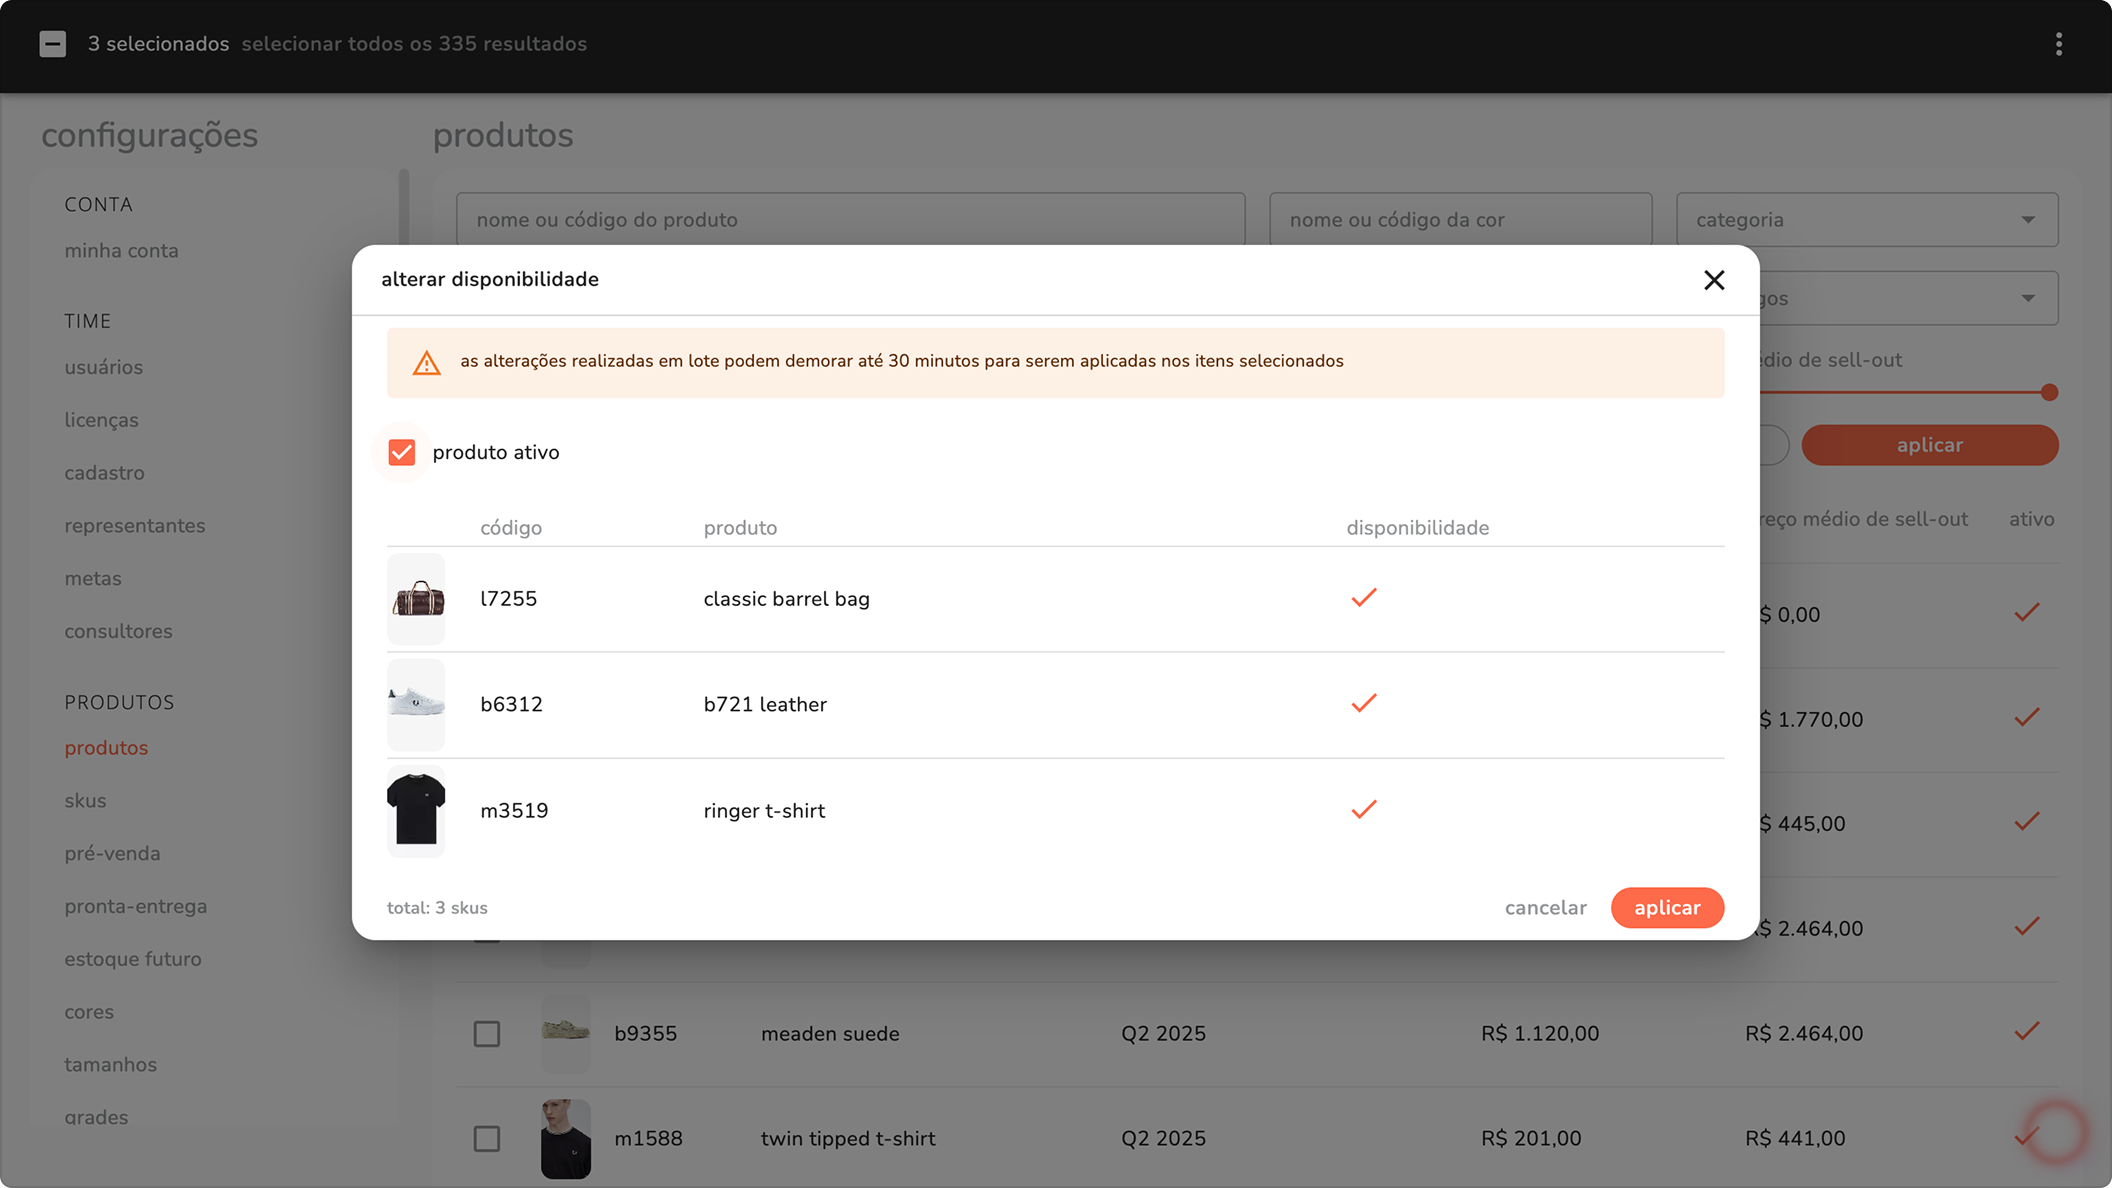Click the barrel bag product thumbnail
This screenshot has width=2112, height=1188.
tap(417, 599)
